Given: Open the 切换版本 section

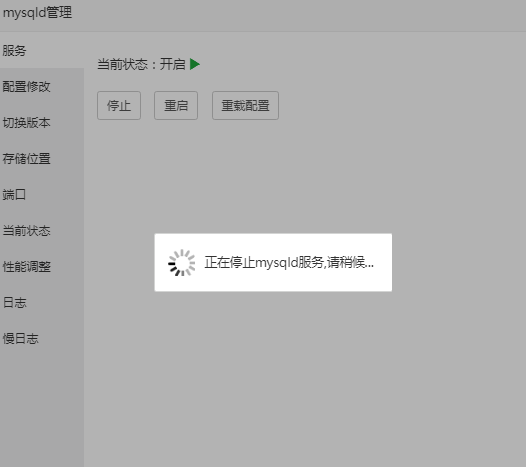Looking at the screenshot, I should point(42,122).
